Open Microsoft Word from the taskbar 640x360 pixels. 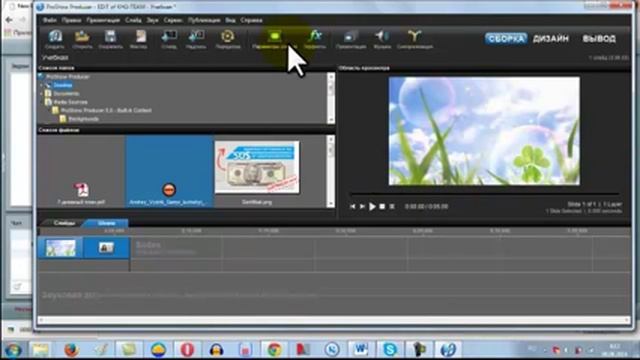[361, 350]
